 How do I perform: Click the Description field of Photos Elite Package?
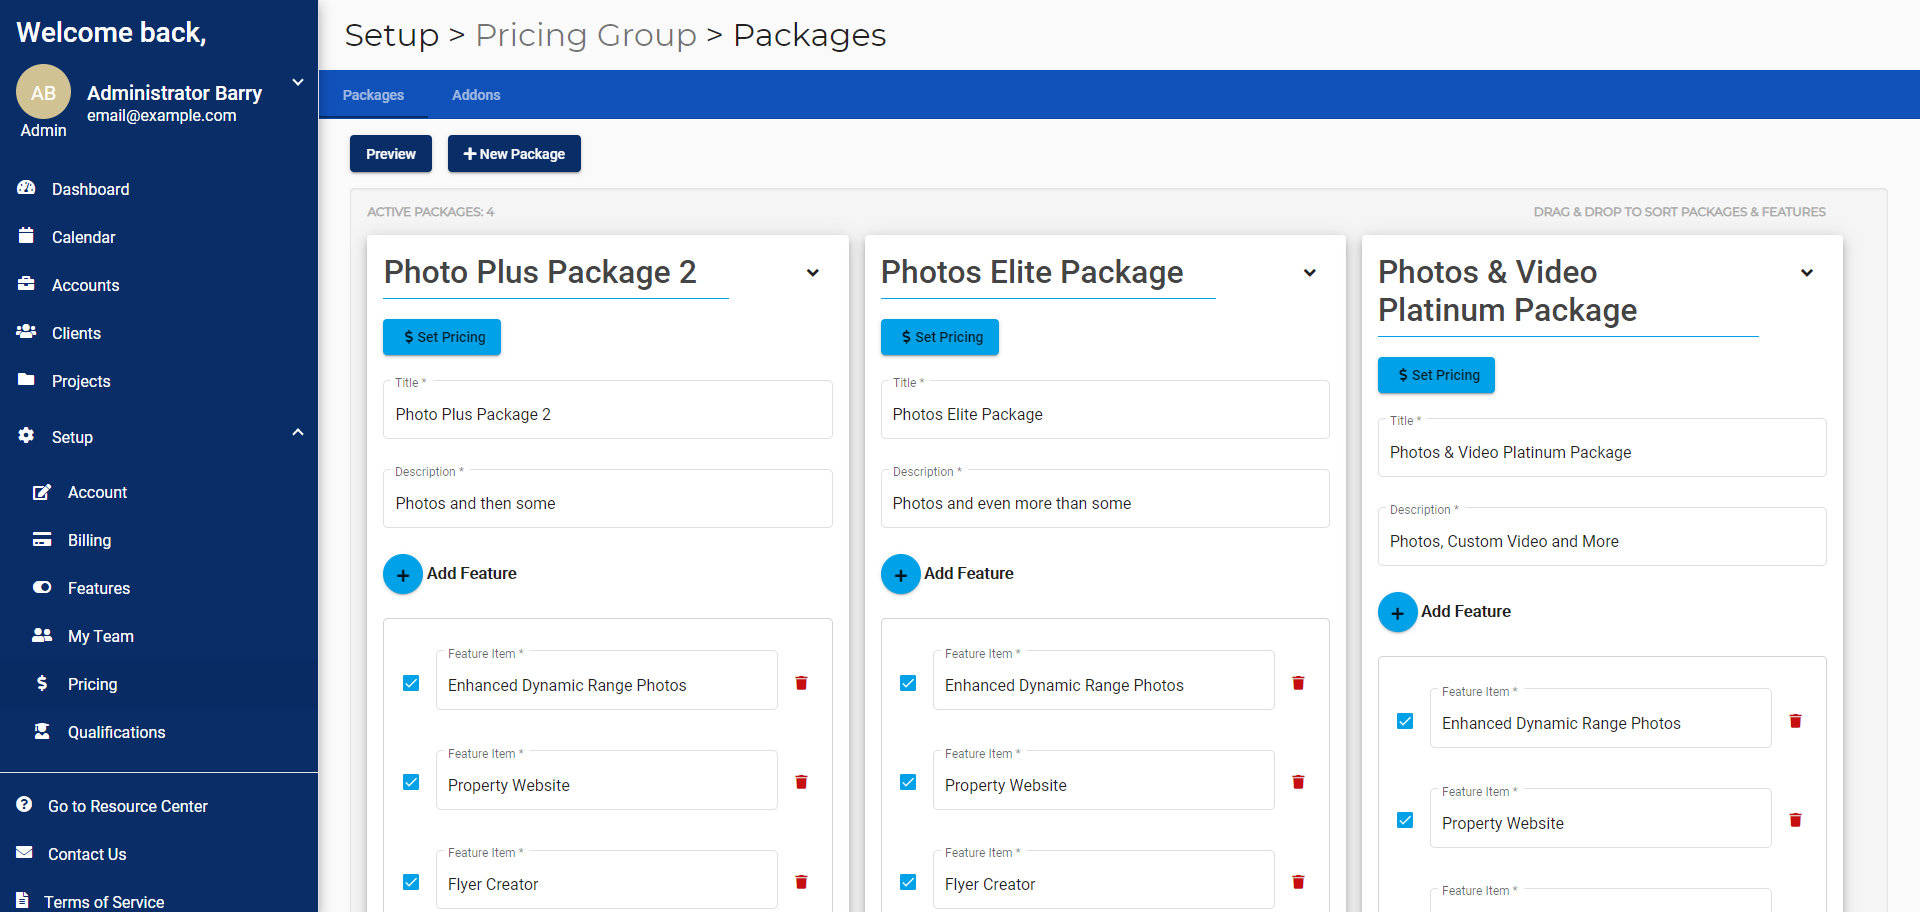click(1105, 499)
